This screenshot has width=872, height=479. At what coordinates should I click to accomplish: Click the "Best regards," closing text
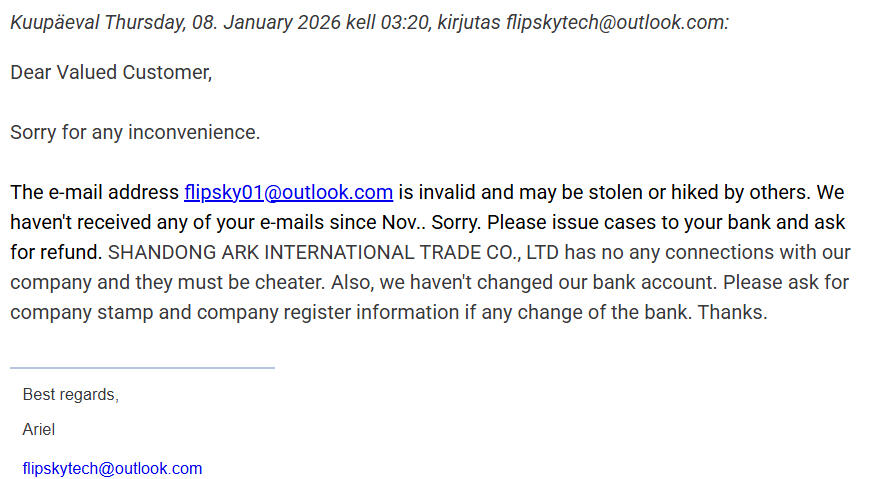click(x=70, y=395)
